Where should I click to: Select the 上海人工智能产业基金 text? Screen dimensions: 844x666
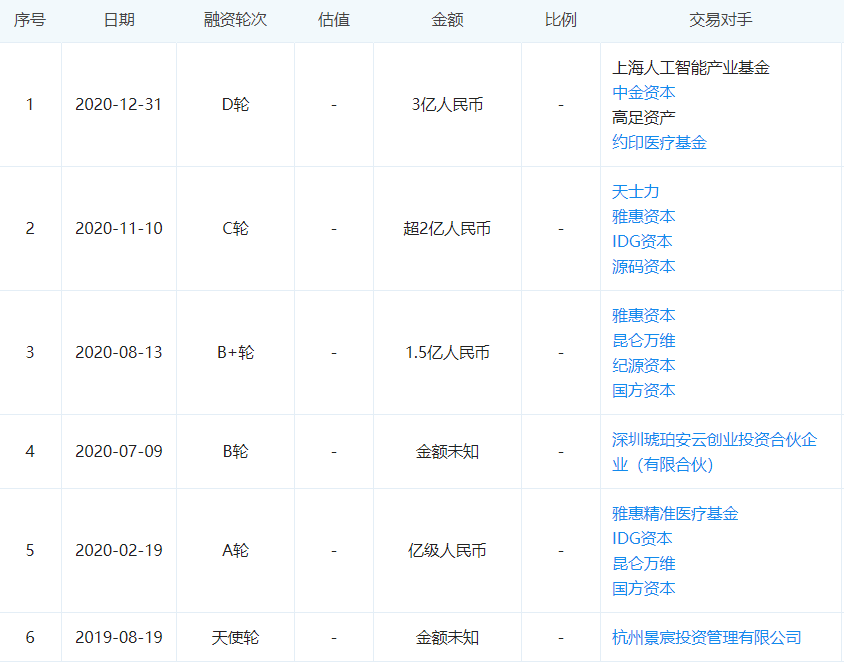coord(691,68)
